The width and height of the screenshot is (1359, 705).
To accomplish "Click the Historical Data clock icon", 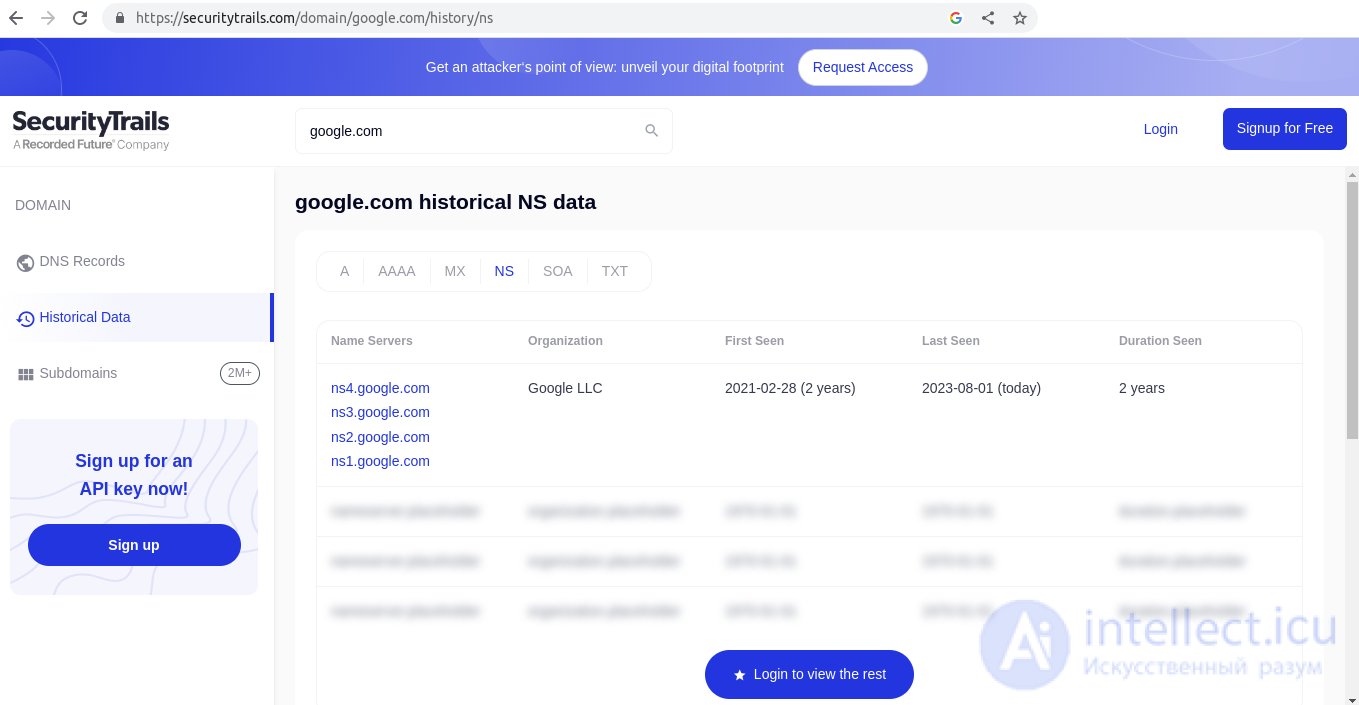I will coord(26,319).
